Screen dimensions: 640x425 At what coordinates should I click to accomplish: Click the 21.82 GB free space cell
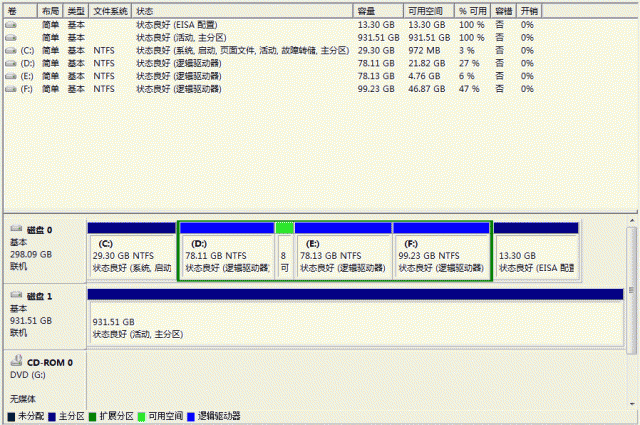point(427,63)
